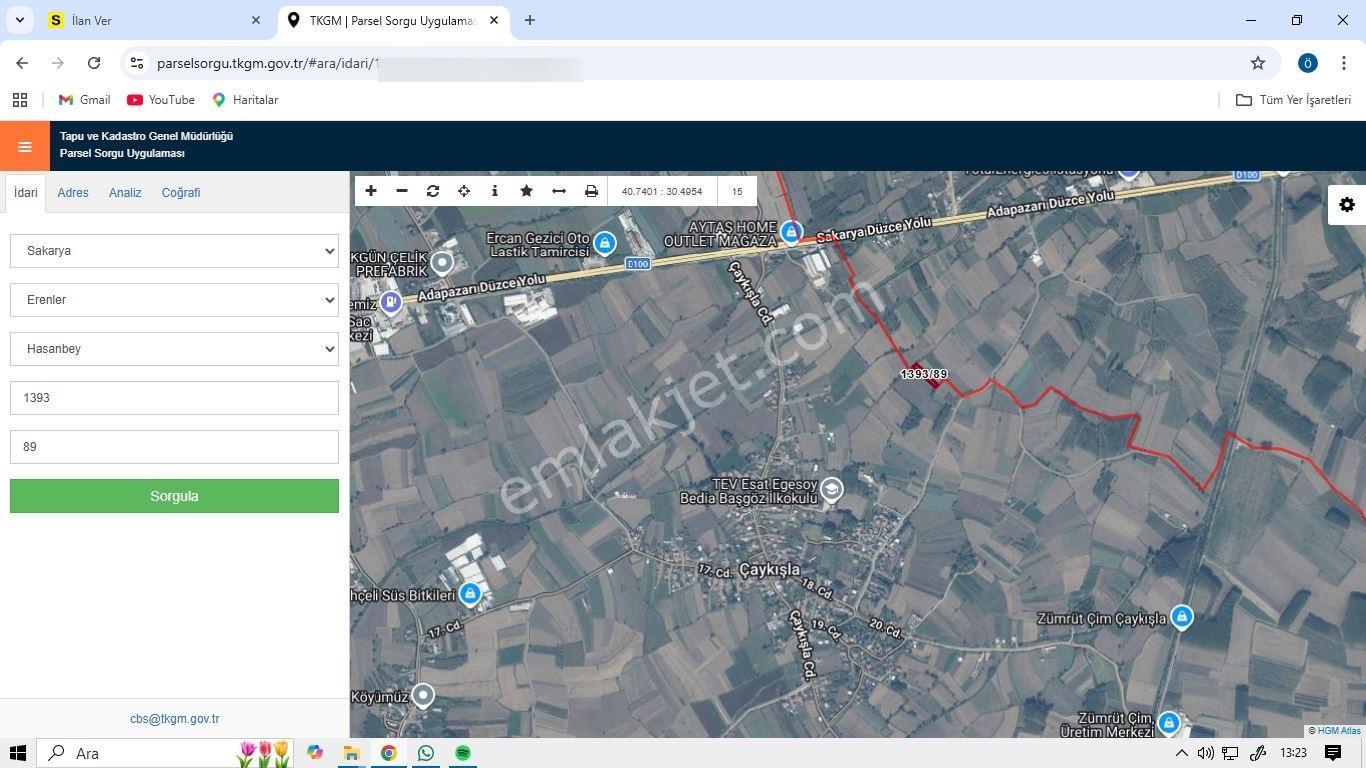This screenshot has width=1366, height=768.
Task: Open the cbs@tkgm.gov.tr email link
Action: pos(174,719)
